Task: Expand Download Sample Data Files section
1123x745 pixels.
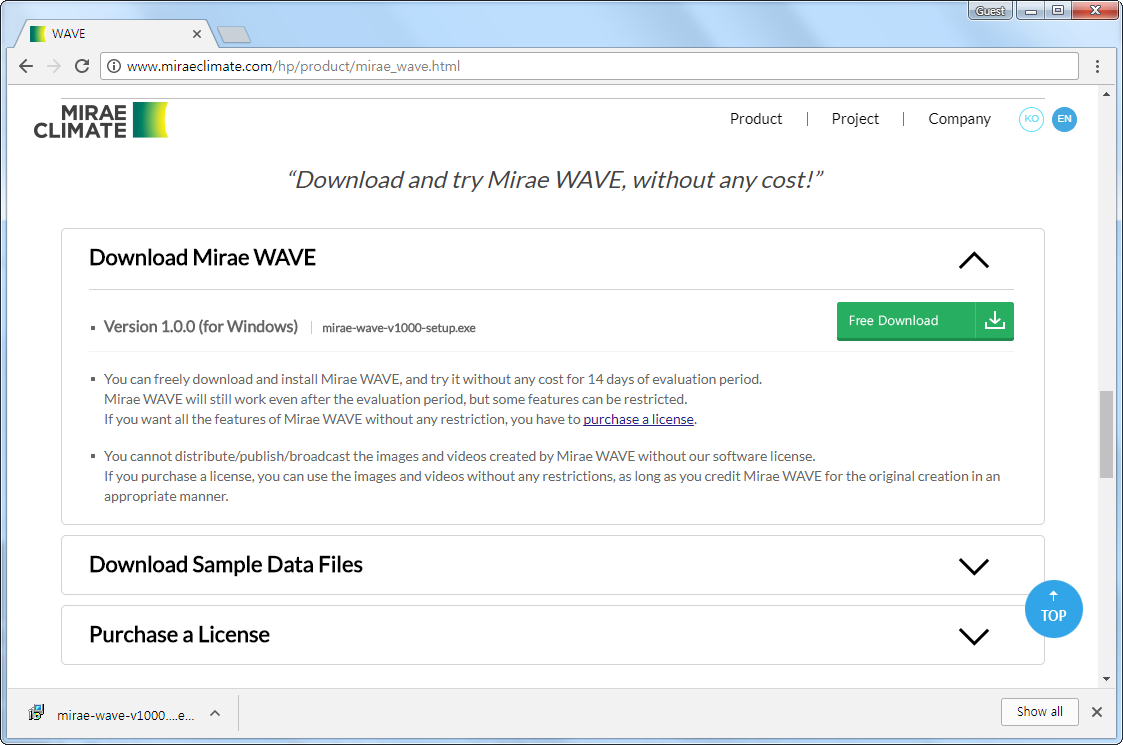Action: [973, 566]
